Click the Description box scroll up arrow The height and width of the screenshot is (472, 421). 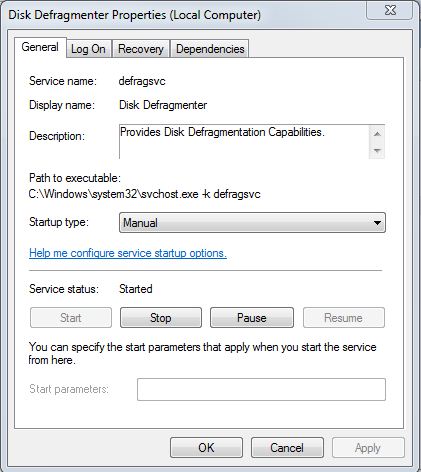coord(377,134)
